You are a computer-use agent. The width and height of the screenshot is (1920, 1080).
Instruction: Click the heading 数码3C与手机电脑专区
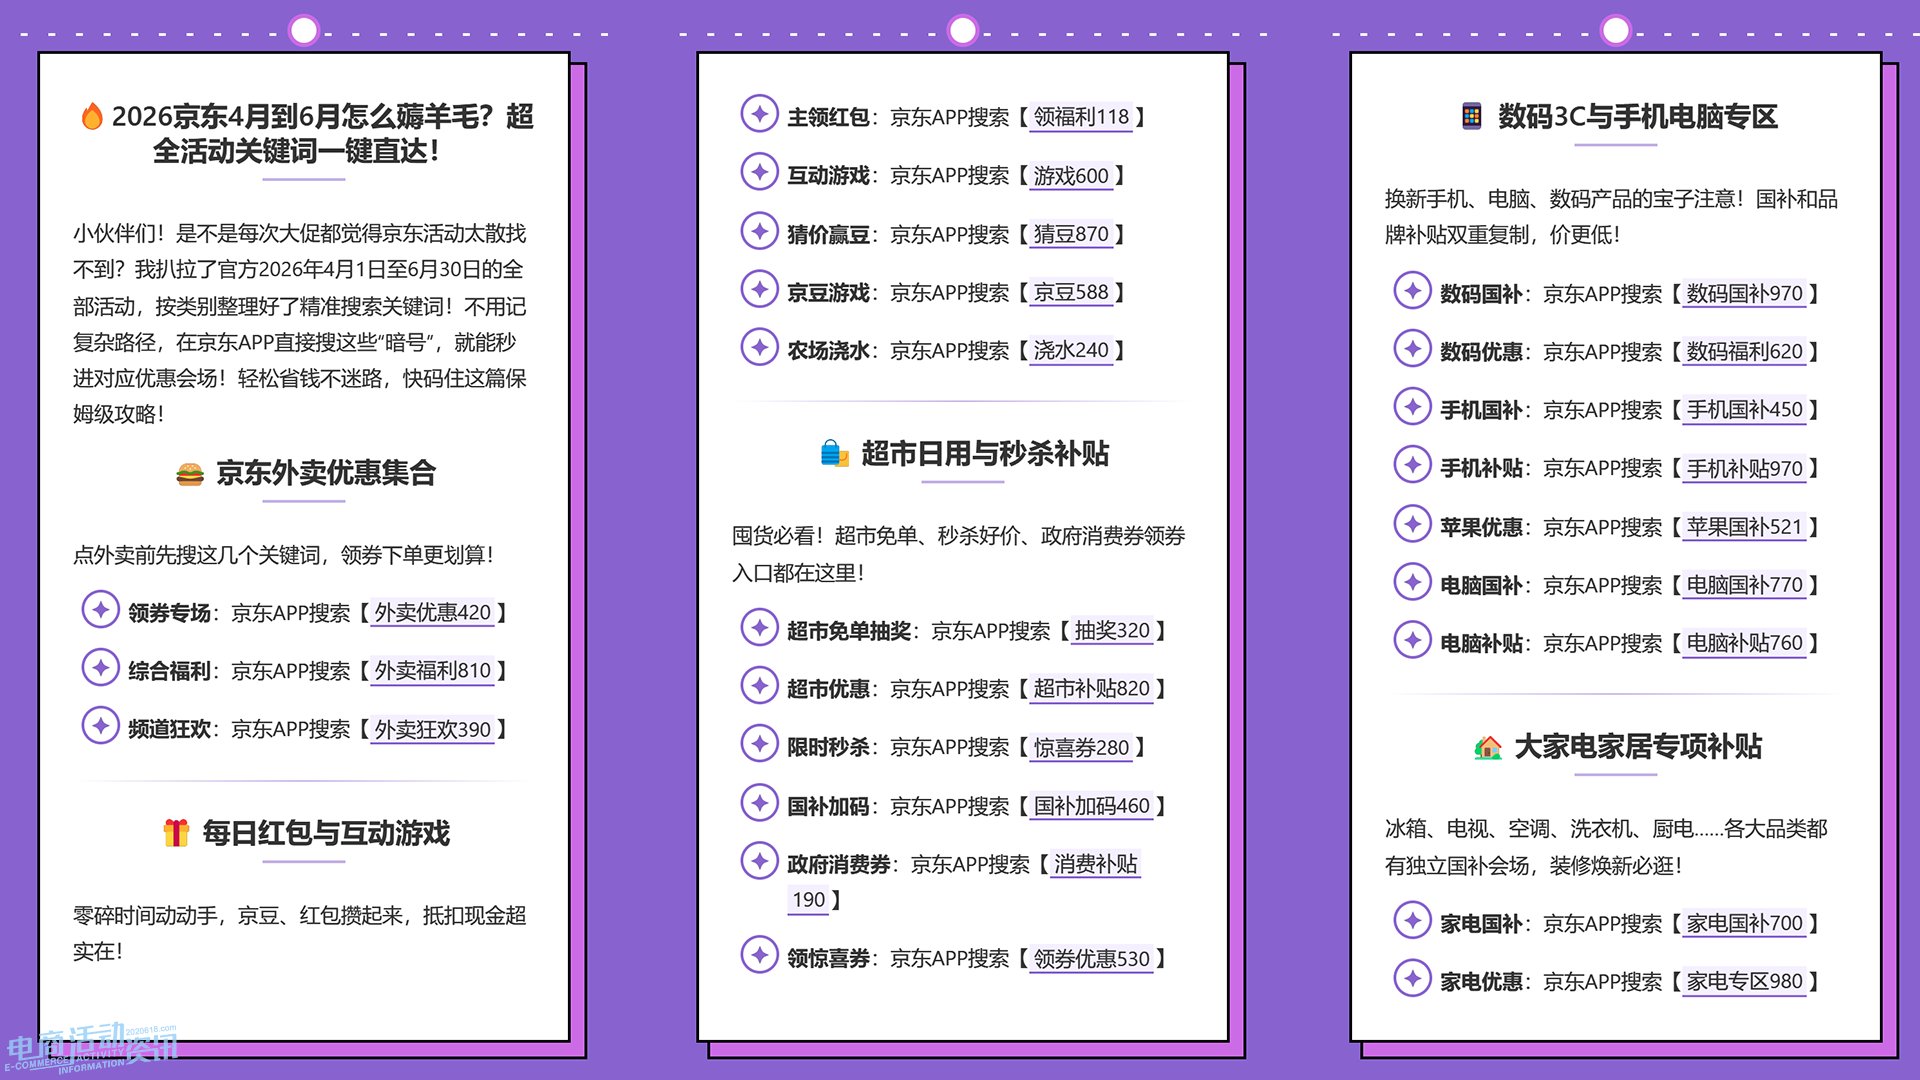click(1638, 117)
